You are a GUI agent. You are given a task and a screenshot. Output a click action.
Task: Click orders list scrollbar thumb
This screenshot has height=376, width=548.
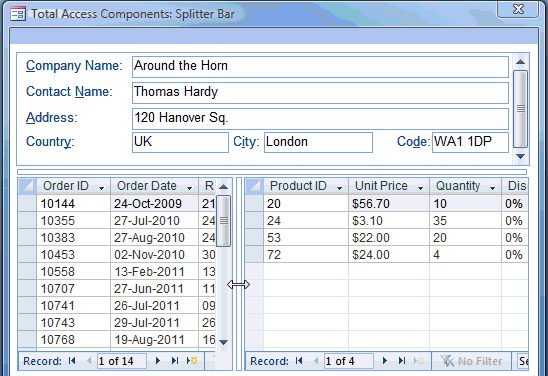223,221
